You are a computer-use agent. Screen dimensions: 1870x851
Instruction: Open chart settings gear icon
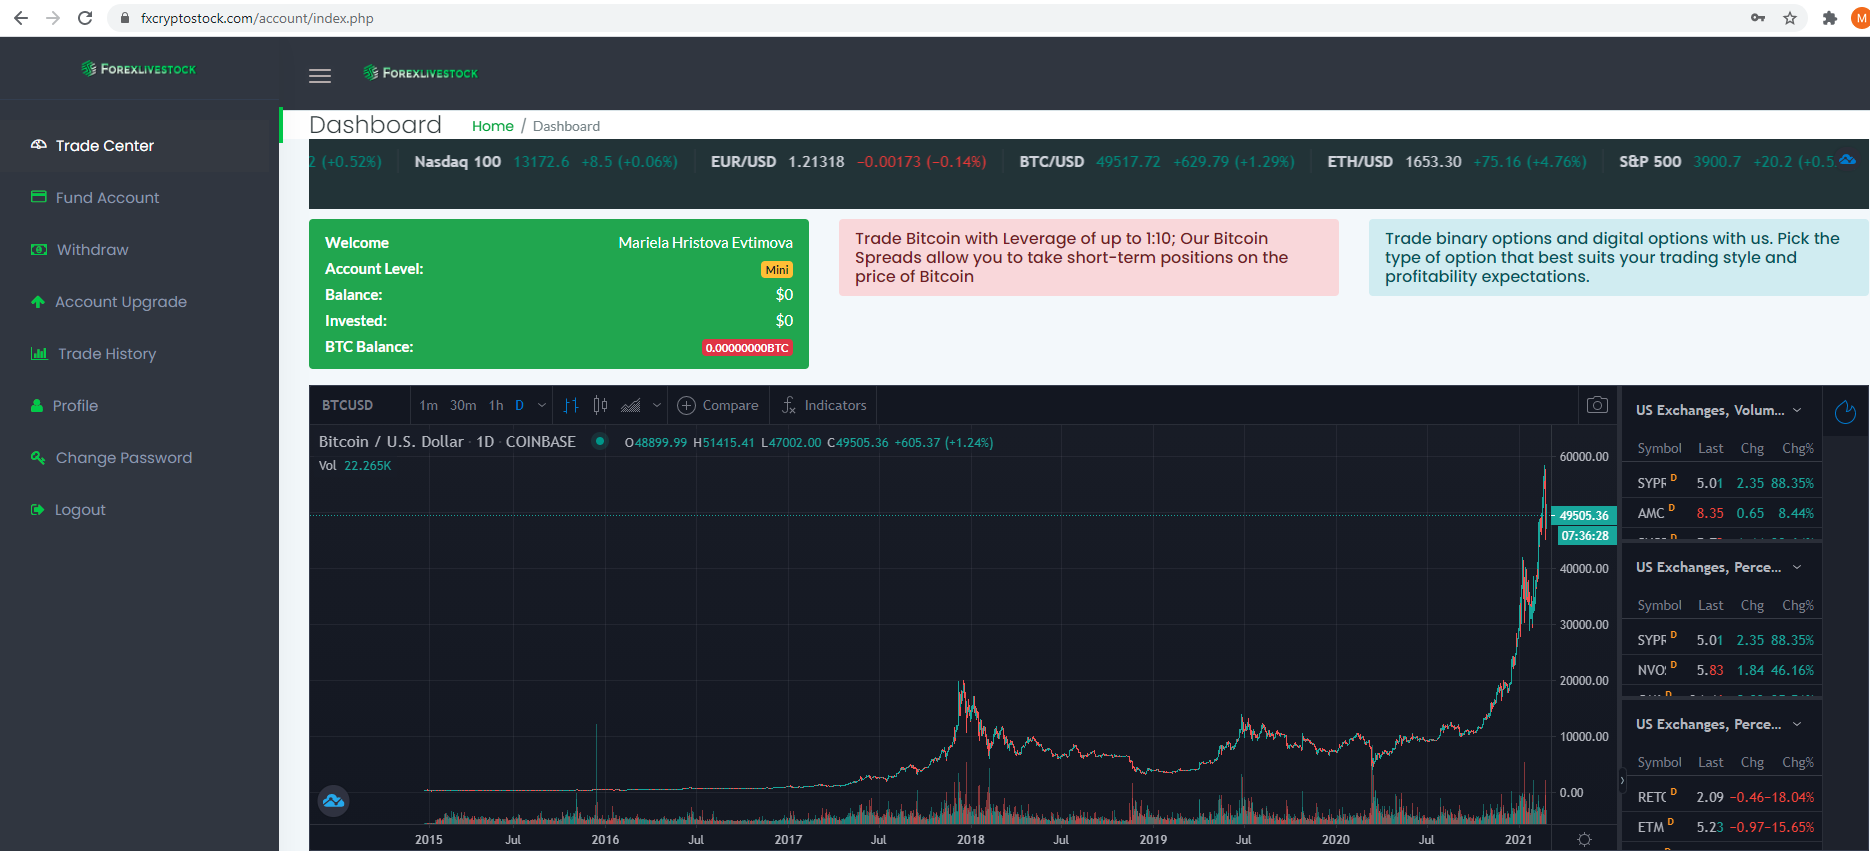(1584, 840)
